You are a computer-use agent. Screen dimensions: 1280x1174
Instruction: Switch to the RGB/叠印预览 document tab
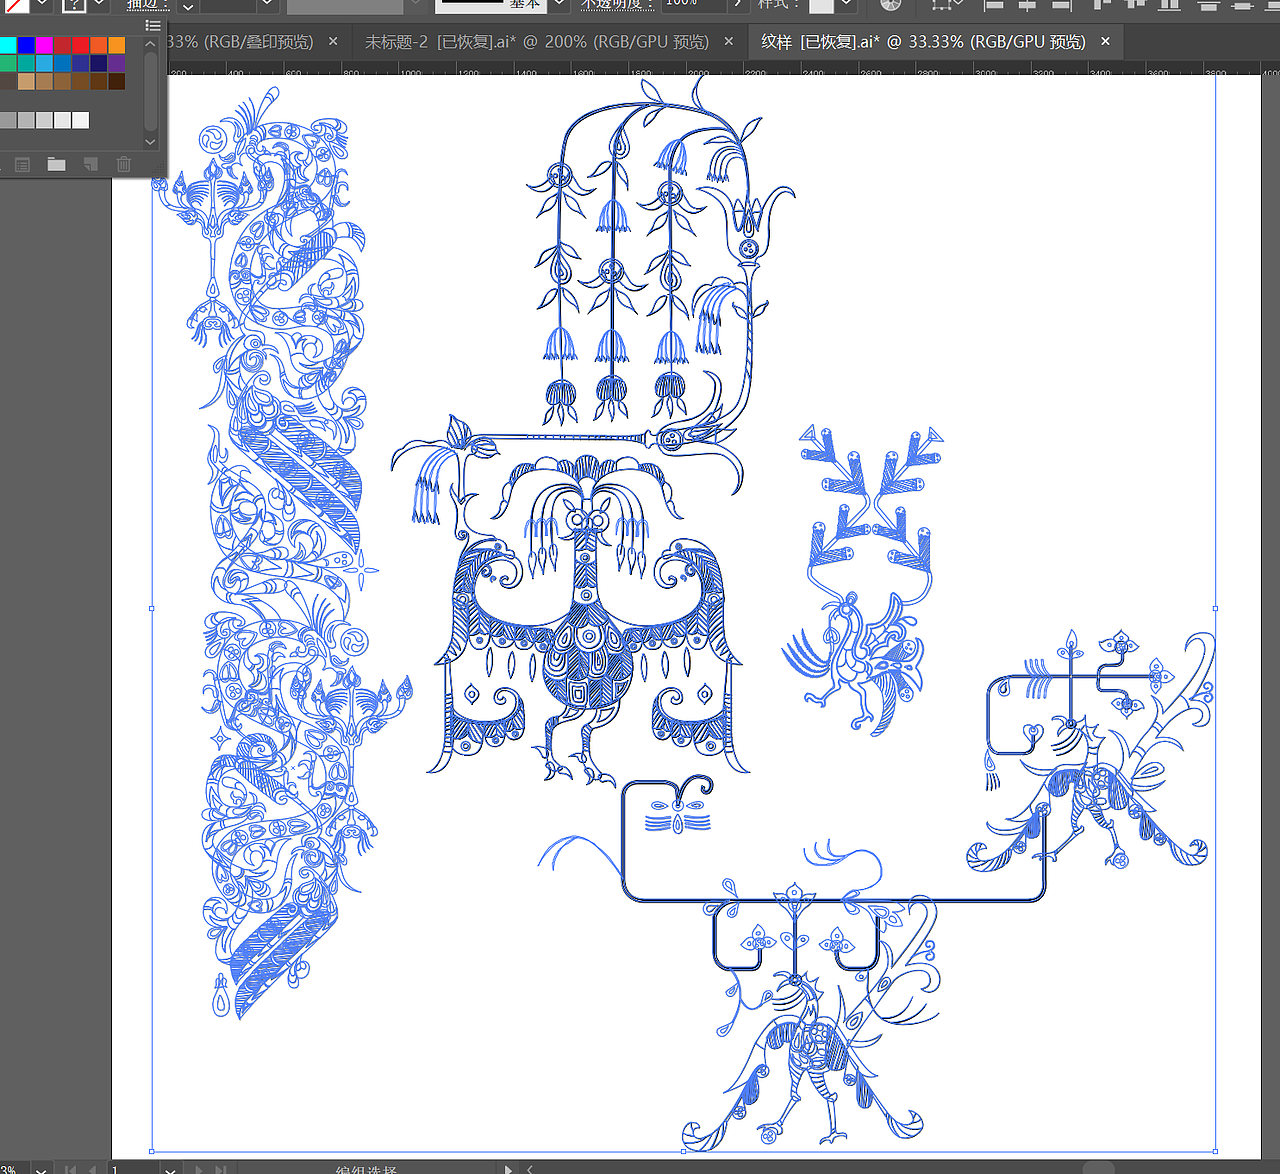[240, 42]
